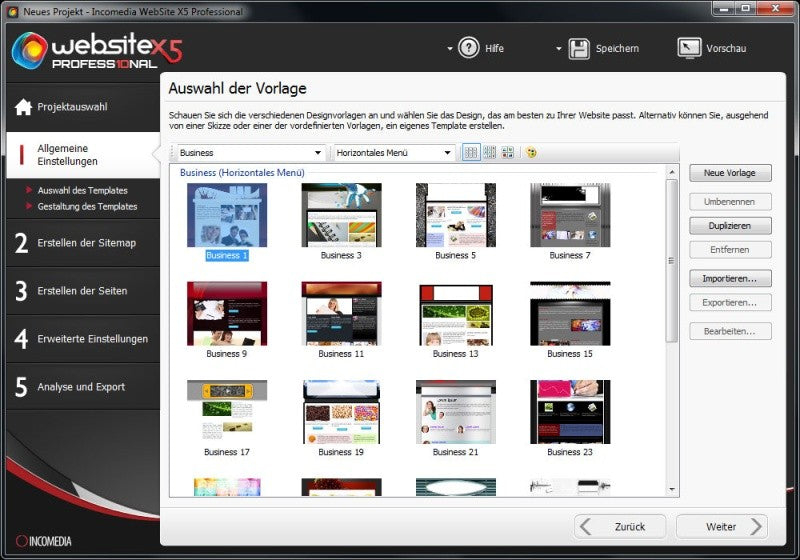Click the template list scroll up arrow

tap(672, 172)
